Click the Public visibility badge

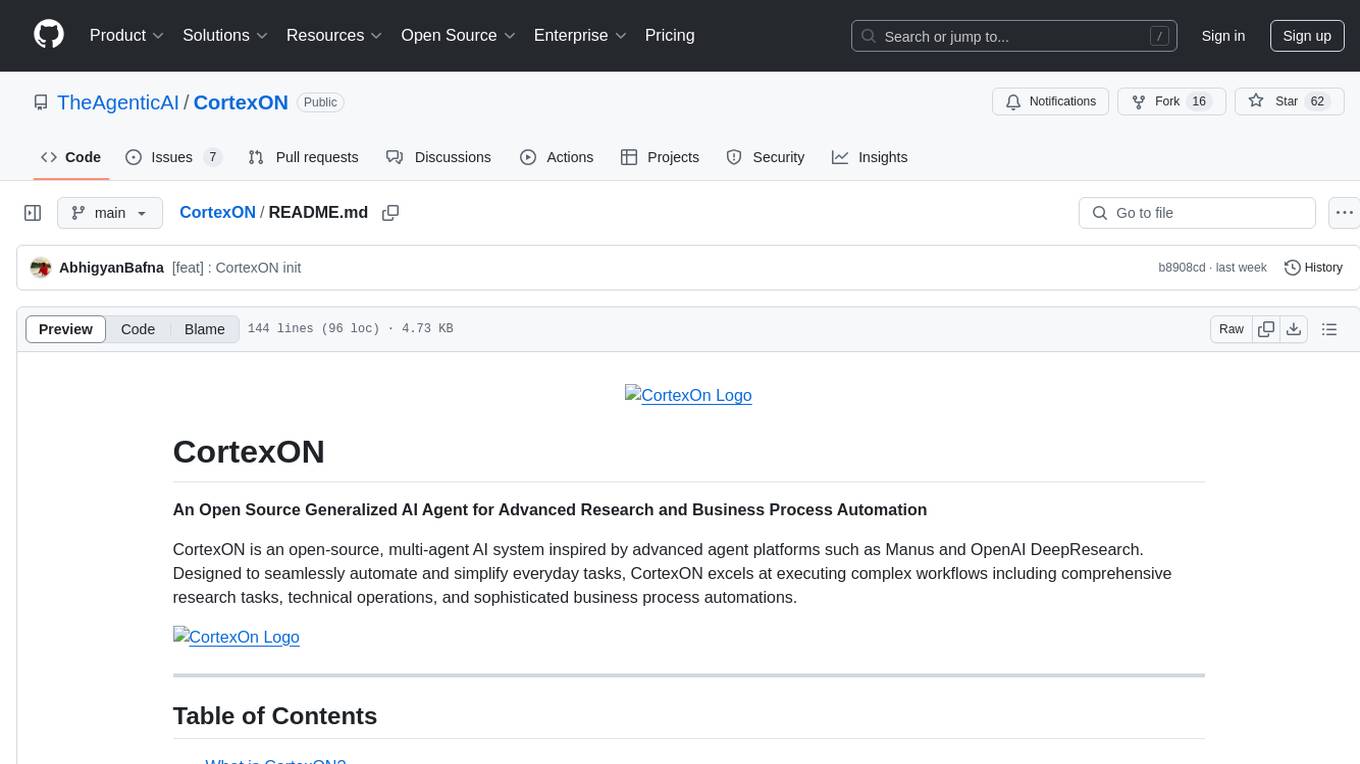coord(320,102)
